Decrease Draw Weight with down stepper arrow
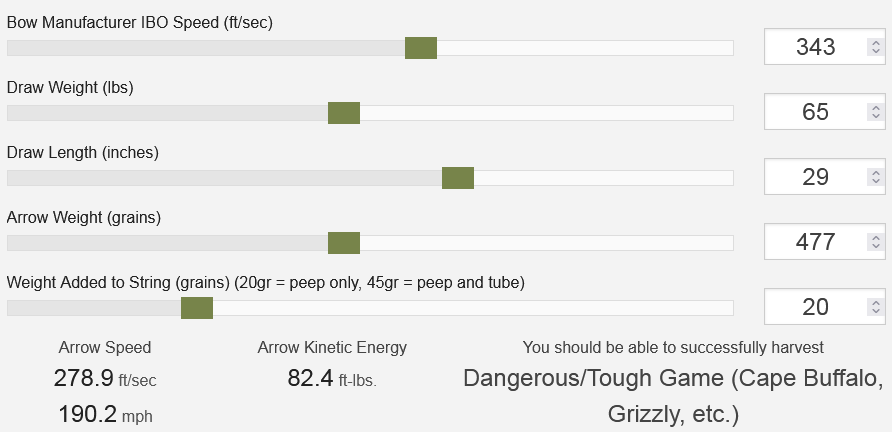This screenshot has height=432, width=892. [x=876, y=116]
